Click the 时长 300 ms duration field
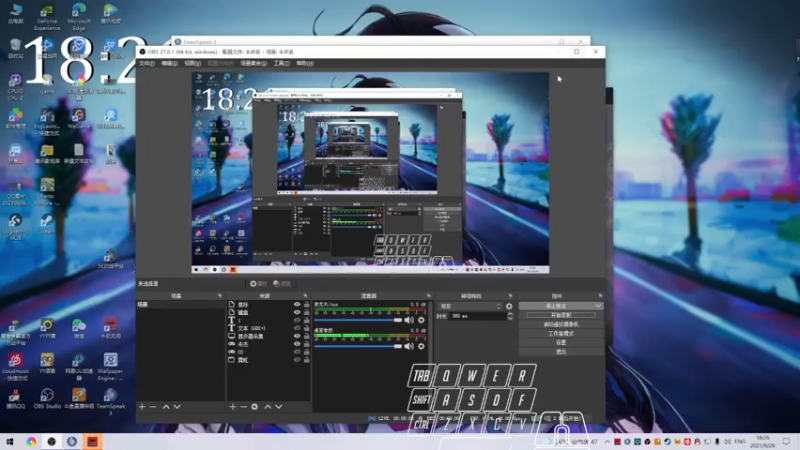This screenshot has height=450, width=800. (x=478, y=316)
